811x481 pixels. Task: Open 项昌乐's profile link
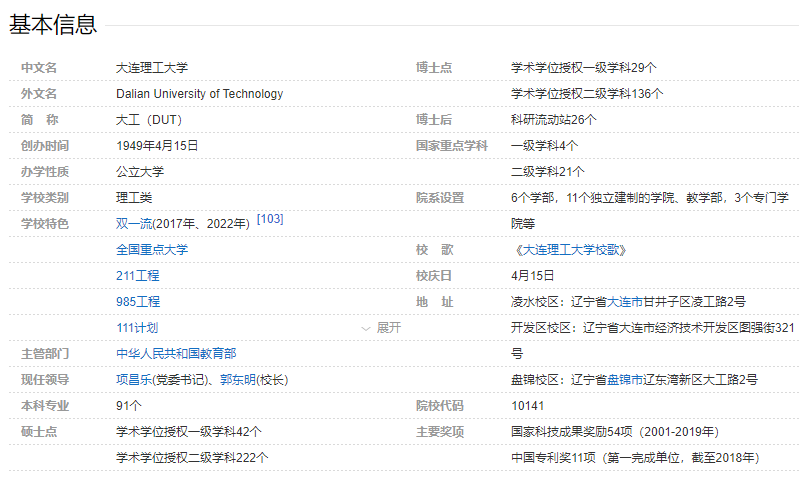point(134,379)
